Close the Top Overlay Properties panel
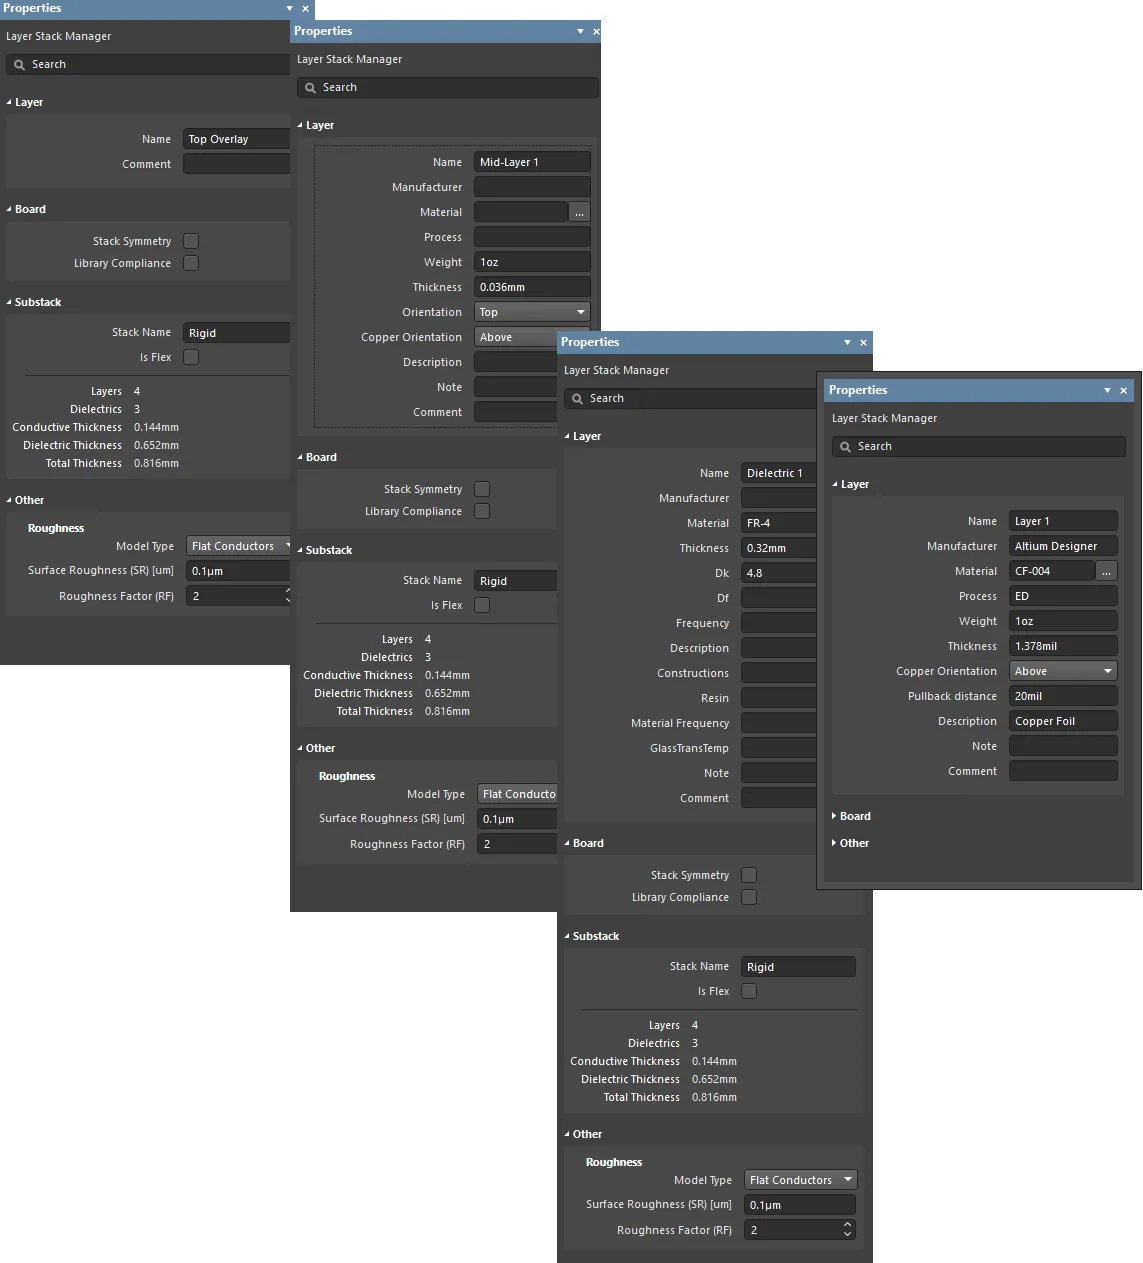1143x1263 pixels. pos(306,9)
